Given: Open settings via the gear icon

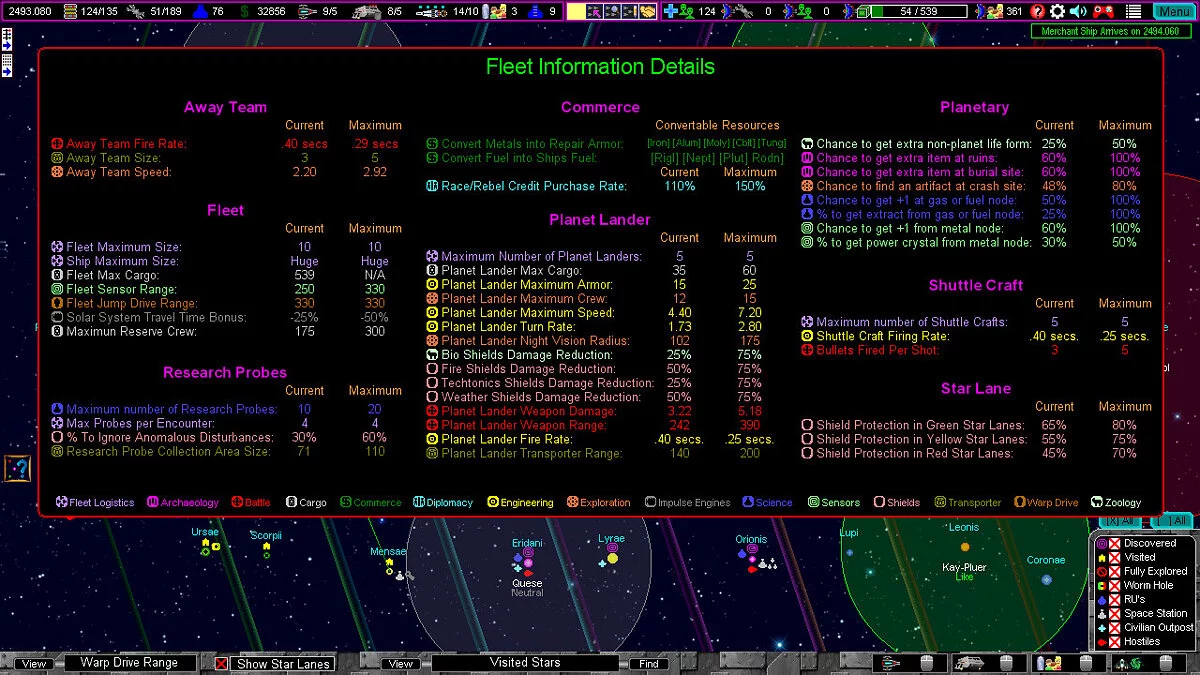Looking at the screenshot, I should (1058, 11).
